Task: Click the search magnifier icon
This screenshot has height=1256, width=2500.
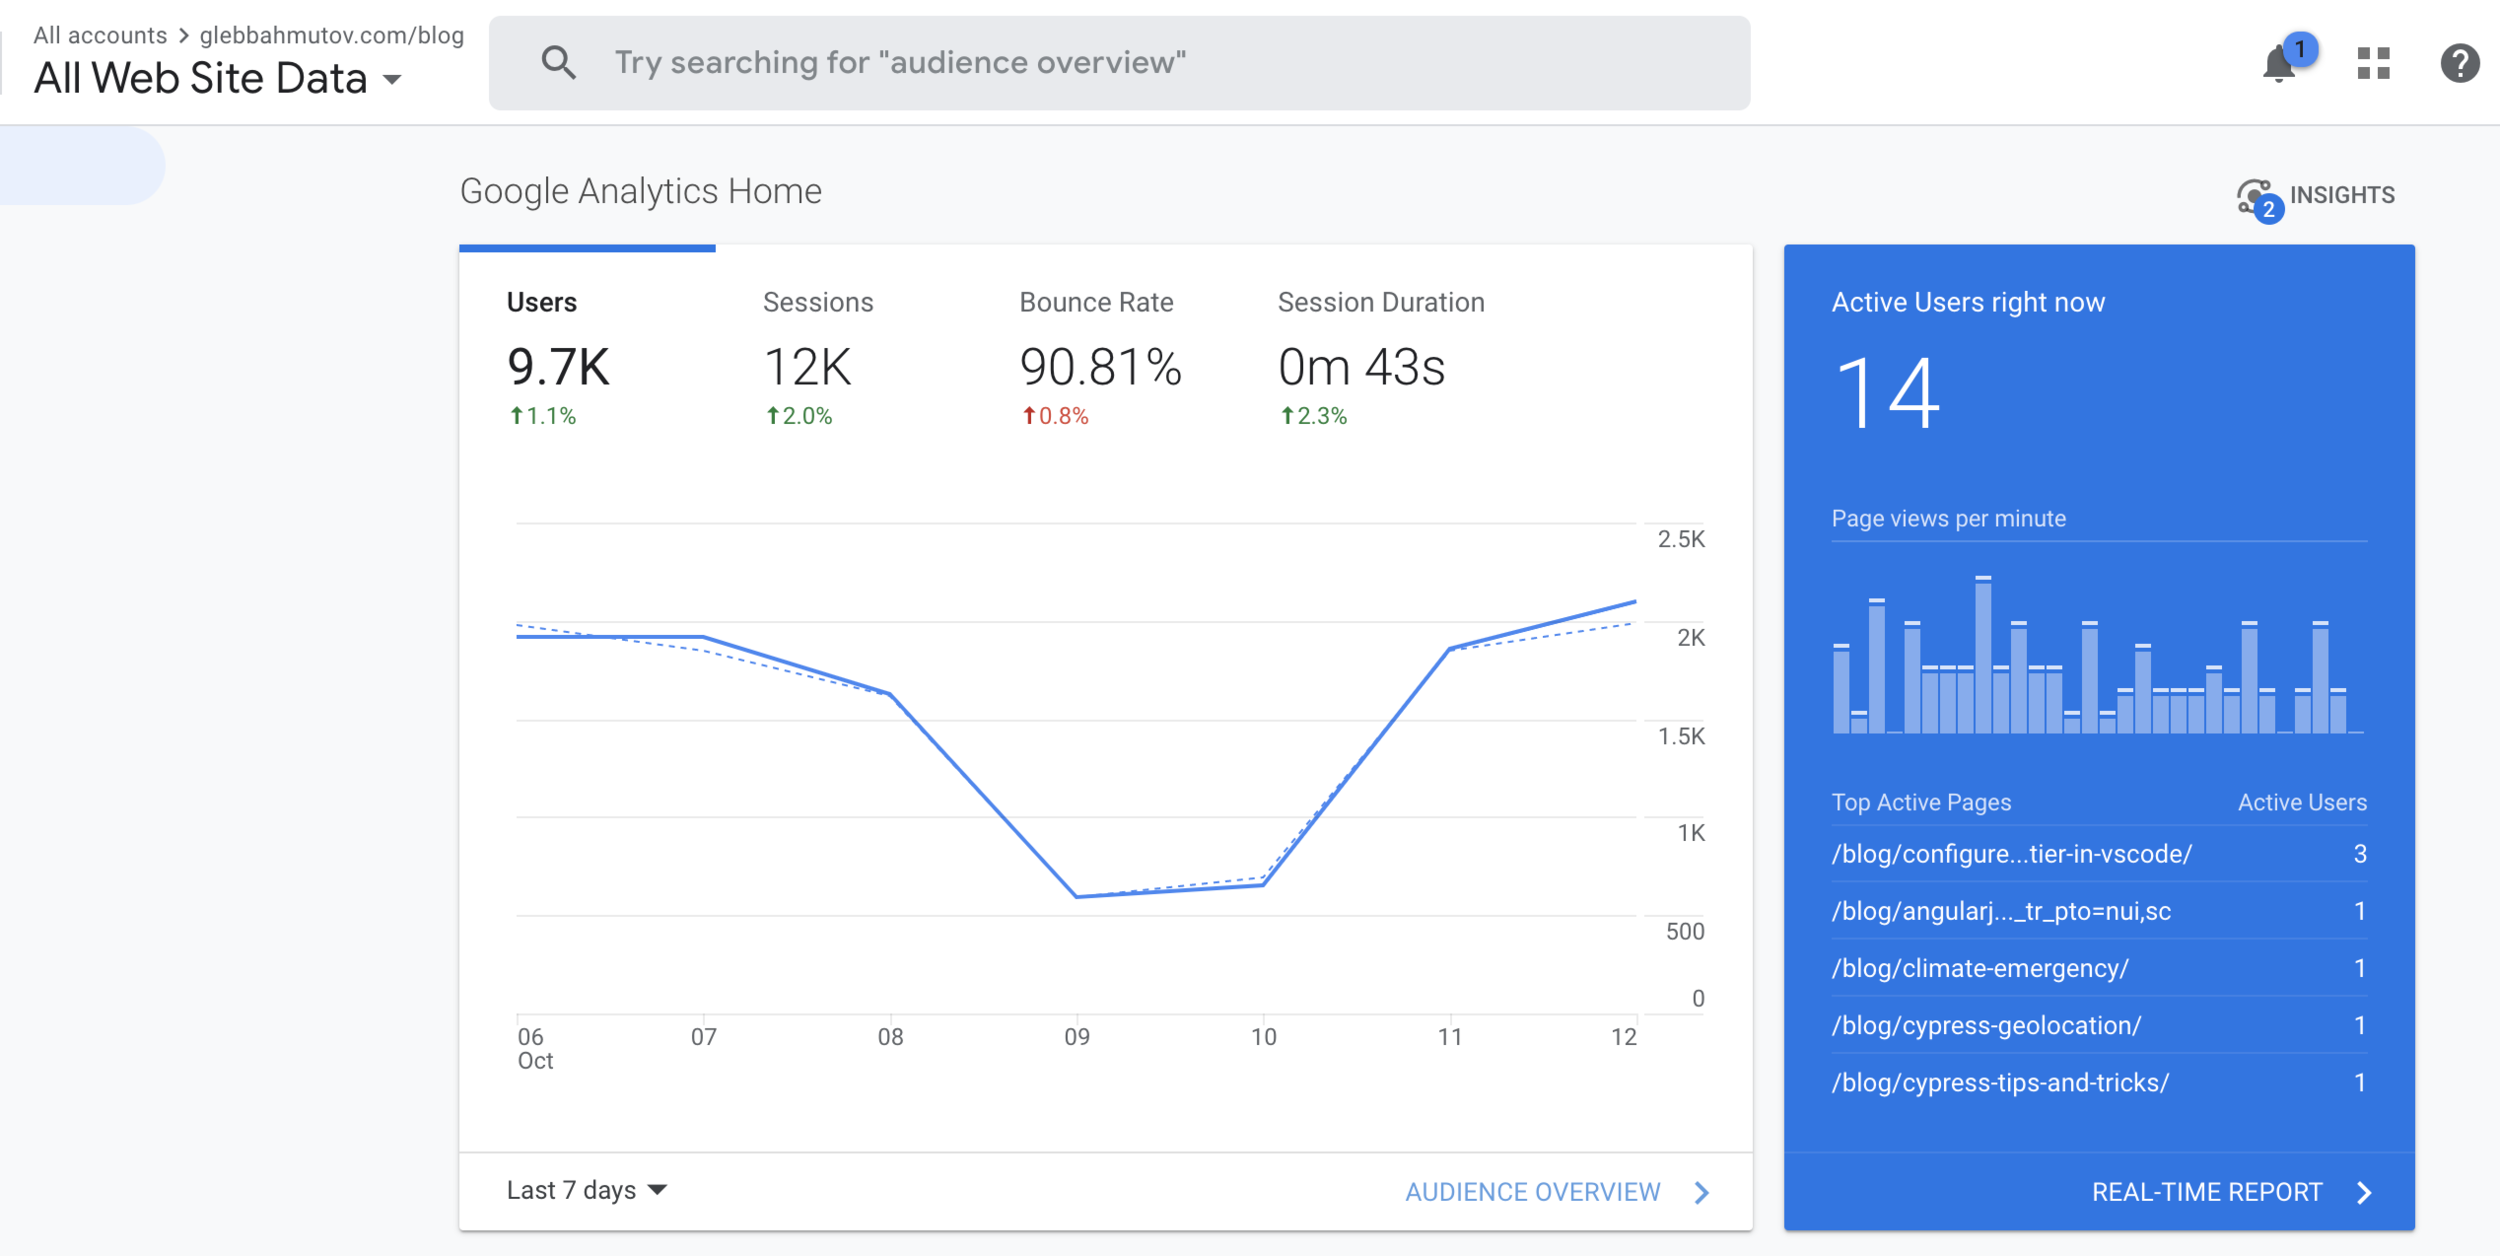Action: pos(558,63)
